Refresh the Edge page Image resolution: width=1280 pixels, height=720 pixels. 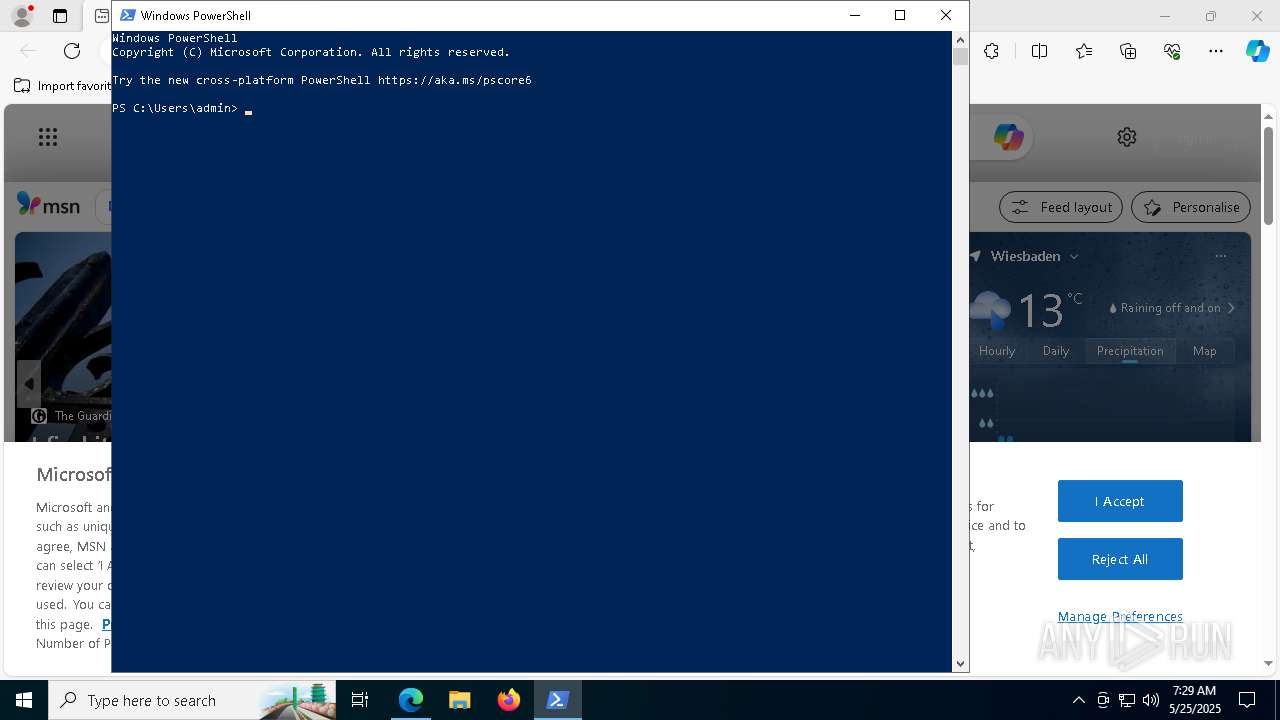pos(72,51)
